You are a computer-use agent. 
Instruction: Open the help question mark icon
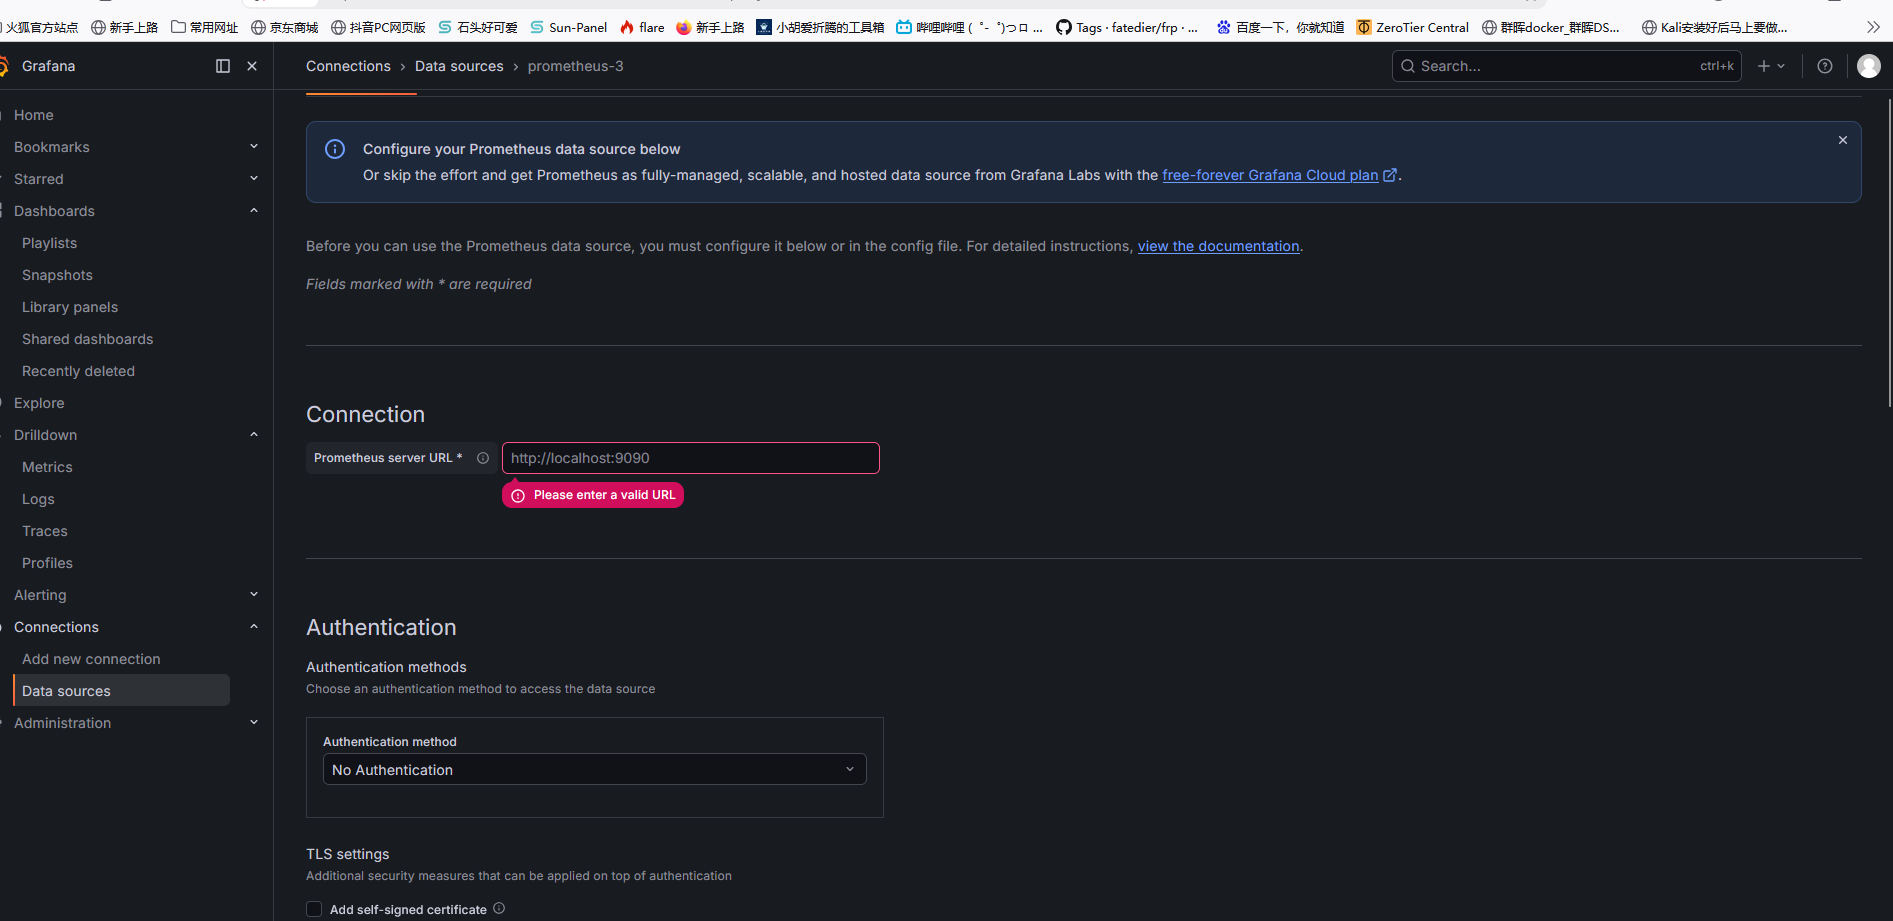1825,66
